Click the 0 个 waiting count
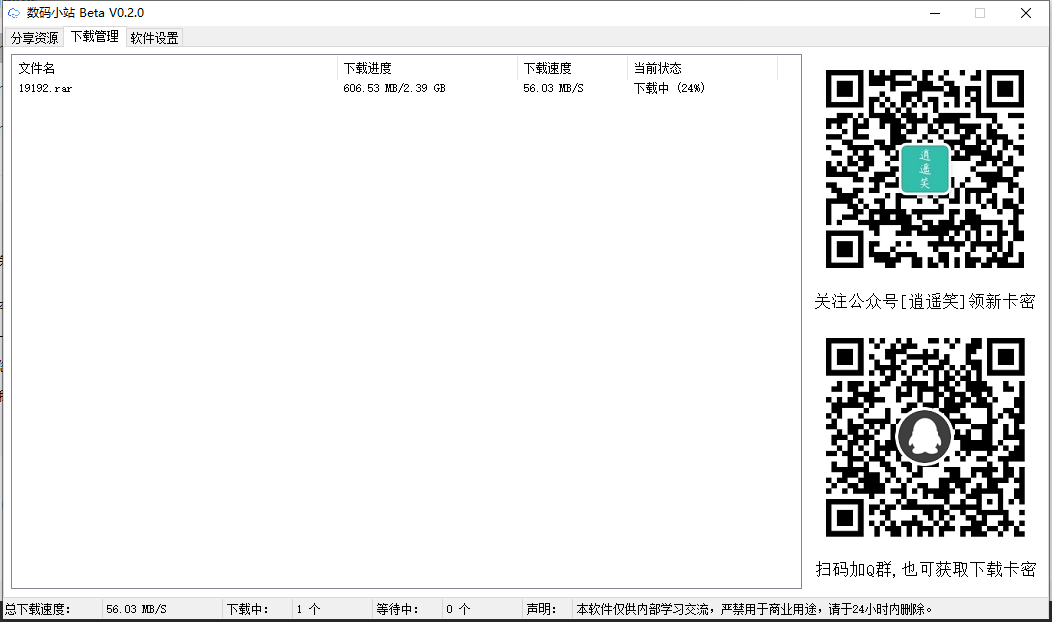The height and width of the screenshot is (622, 1052). pyautogui.click(x=458, y=609)
